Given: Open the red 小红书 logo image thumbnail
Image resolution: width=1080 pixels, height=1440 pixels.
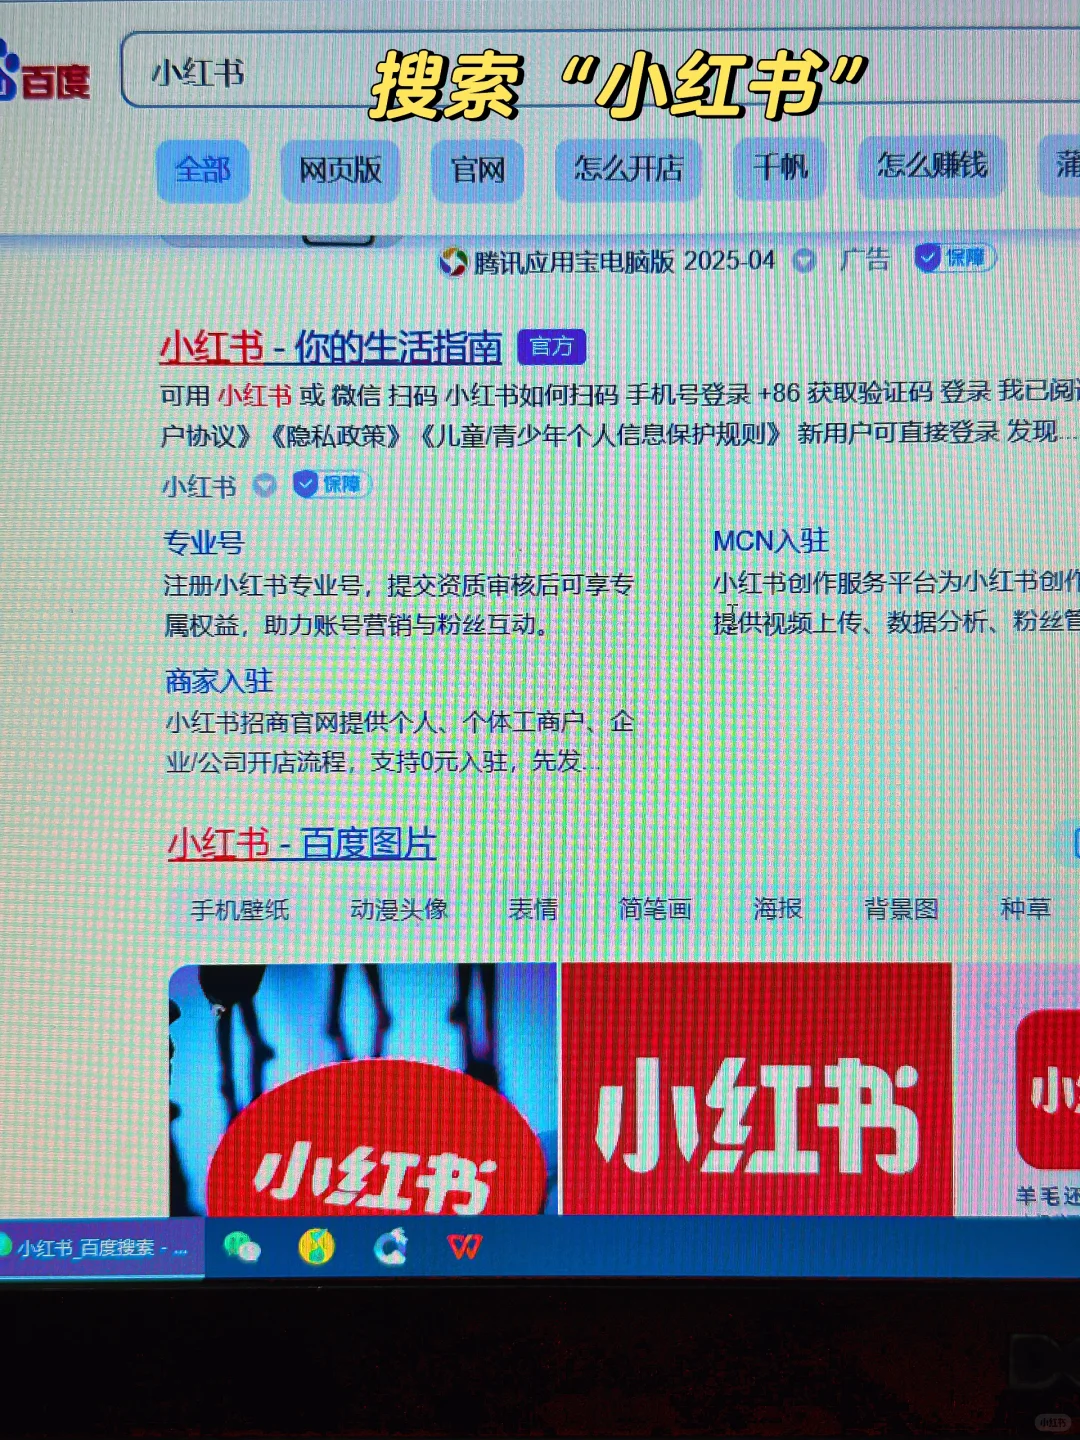Looking at the screenshot, I should click(757, 1089).
